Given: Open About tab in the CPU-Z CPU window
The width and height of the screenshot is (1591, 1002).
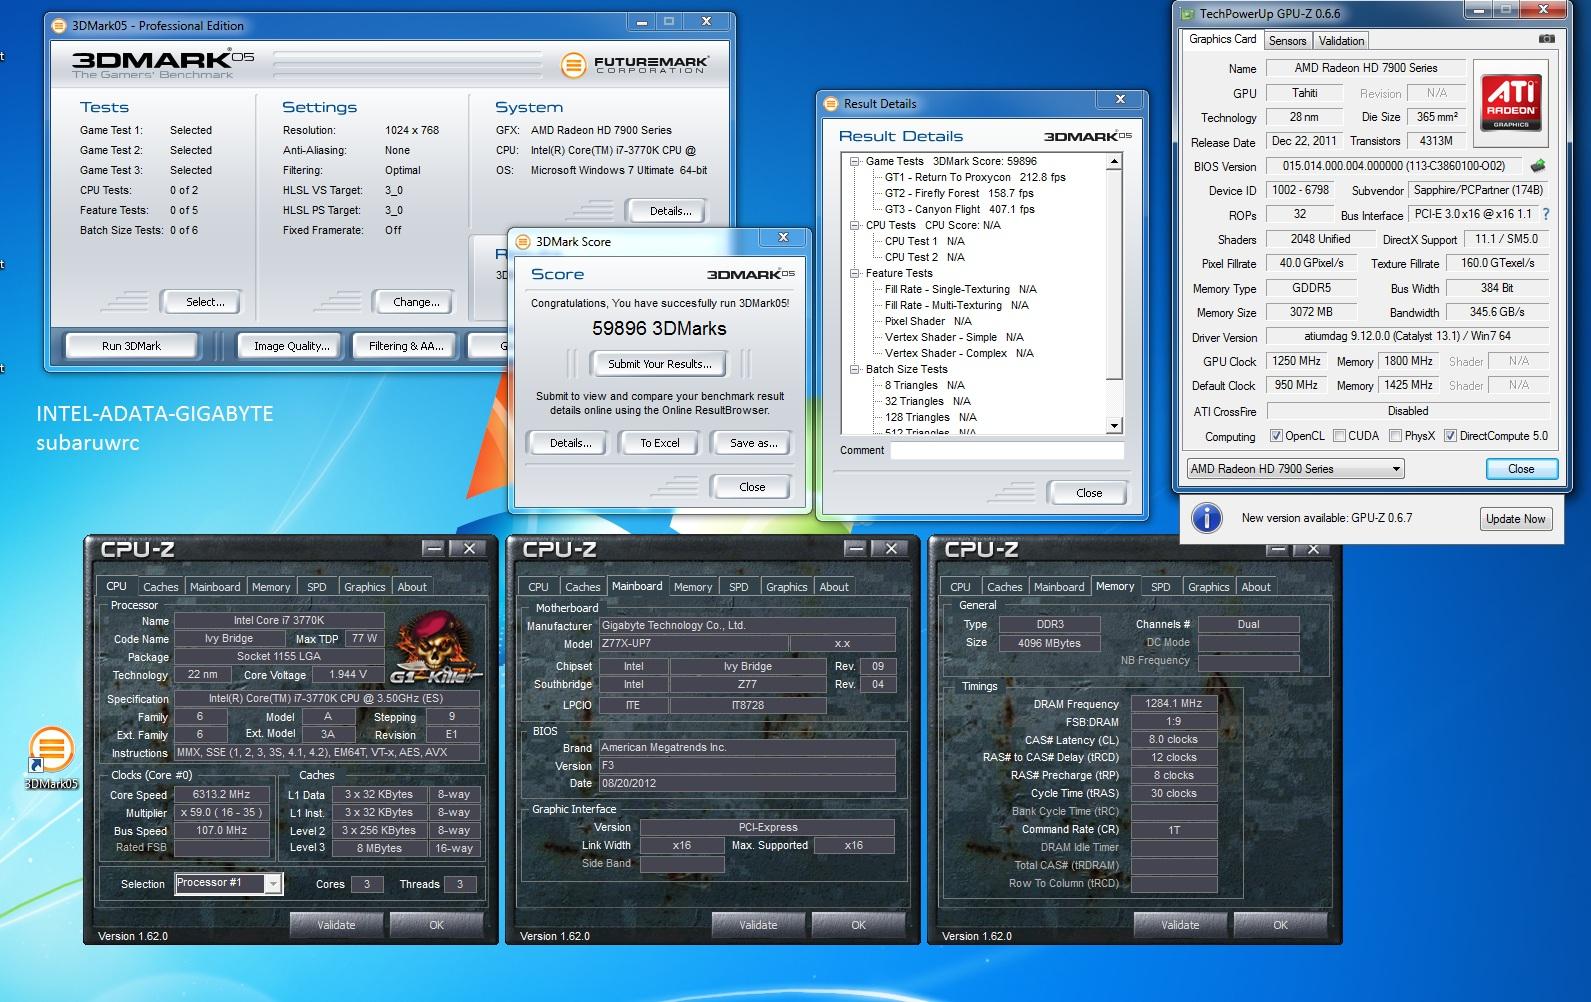Looking at the screenshot, I should point(412,587).
